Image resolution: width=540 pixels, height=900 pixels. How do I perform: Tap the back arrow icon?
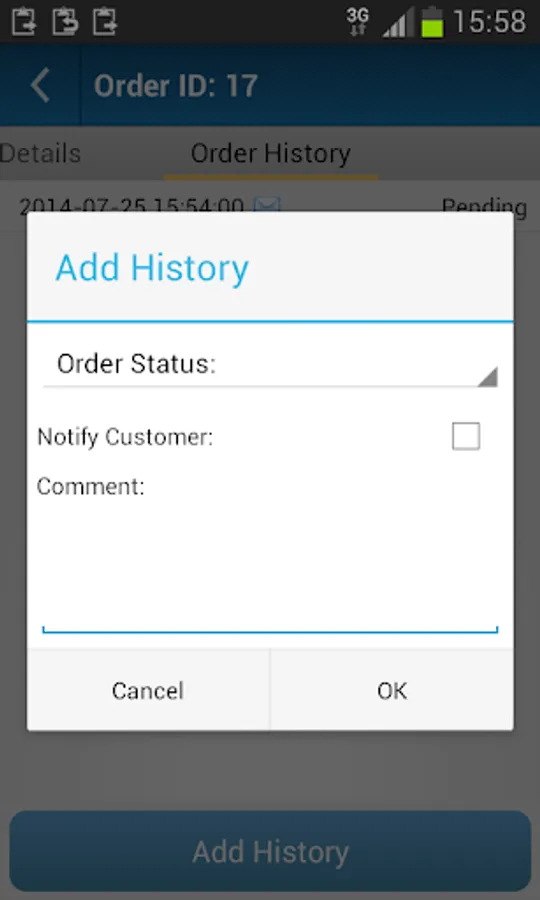40,85
